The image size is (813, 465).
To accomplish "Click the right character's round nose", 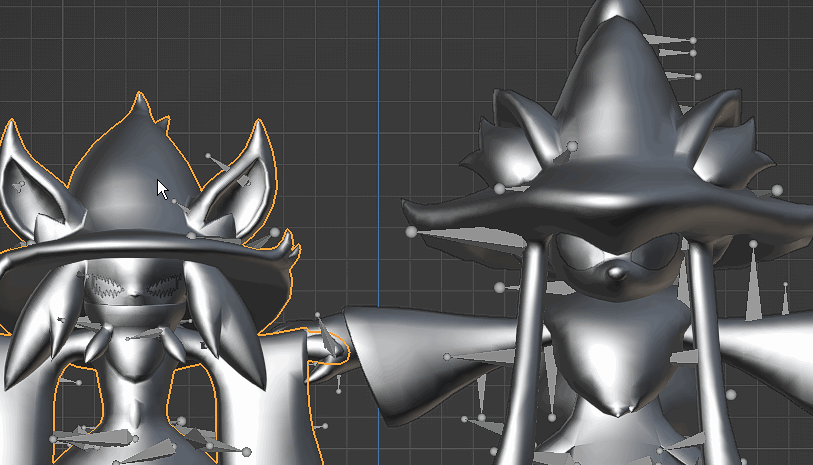I will (x=618, y=273).
